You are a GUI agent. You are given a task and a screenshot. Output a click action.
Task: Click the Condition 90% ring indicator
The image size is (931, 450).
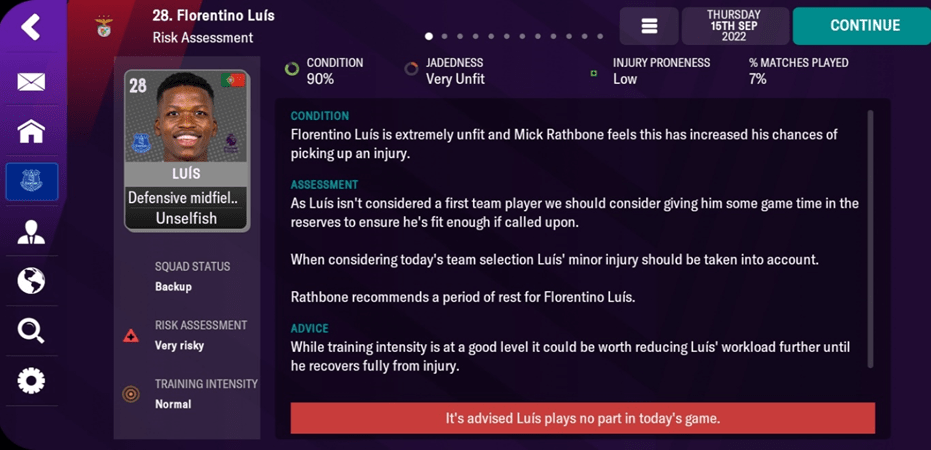point(292,70)
